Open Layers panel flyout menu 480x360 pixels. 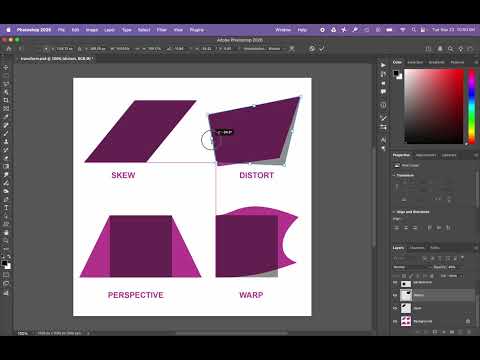pos(475,248)
